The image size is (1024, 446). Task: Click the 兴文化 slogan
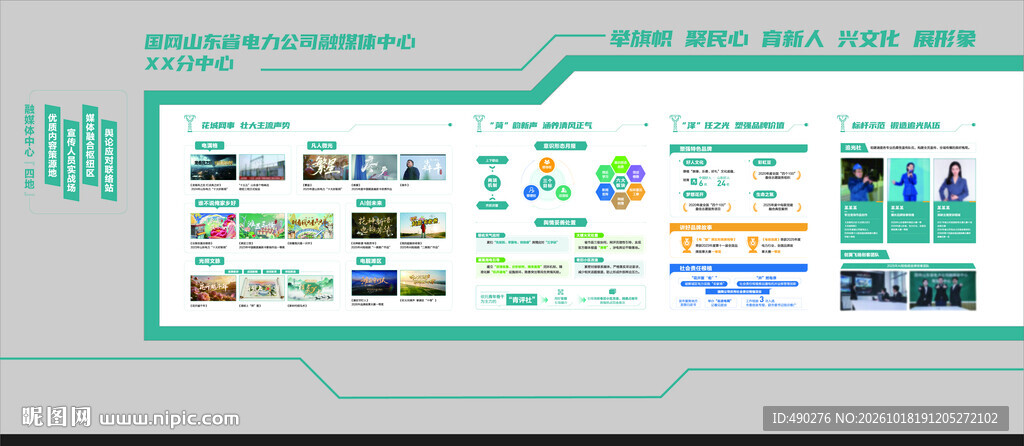(x=869, y=39)
